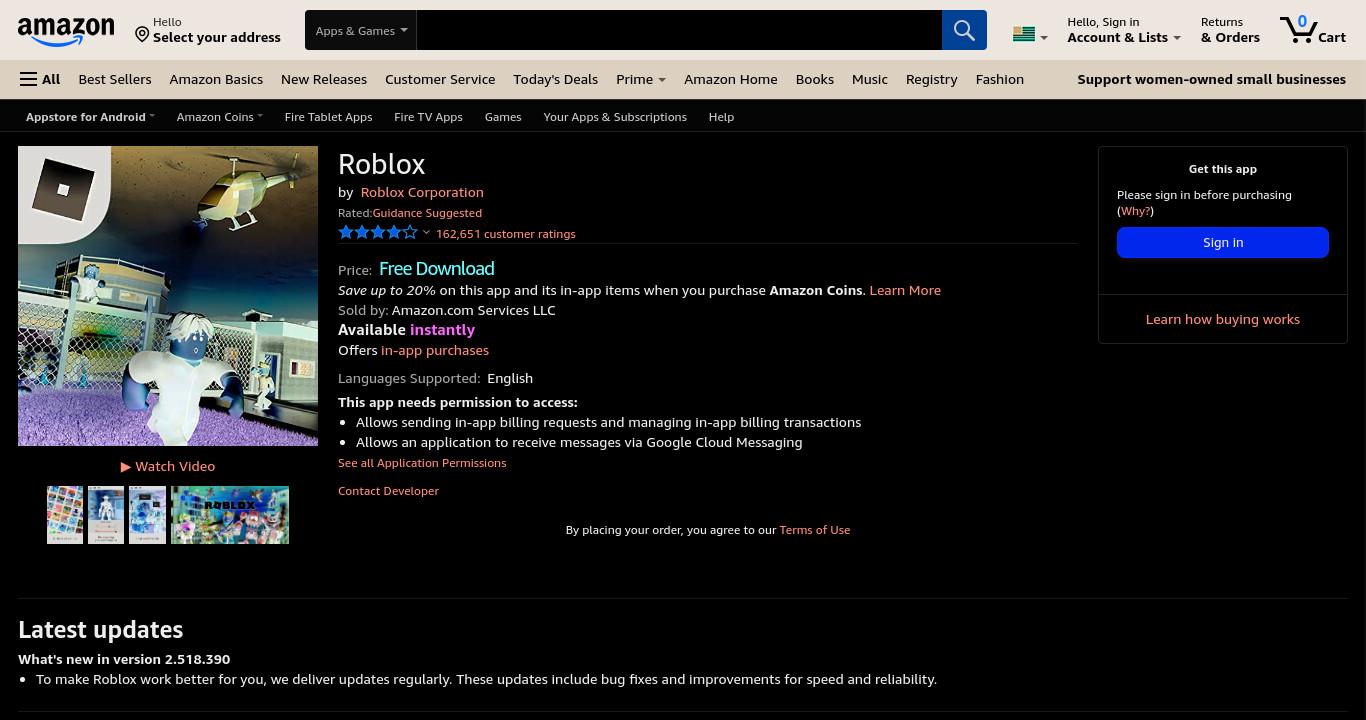Image resolution: width=1366 pixels, height=720 pixels.
Task: Open Registry
Action: [931, 79]
